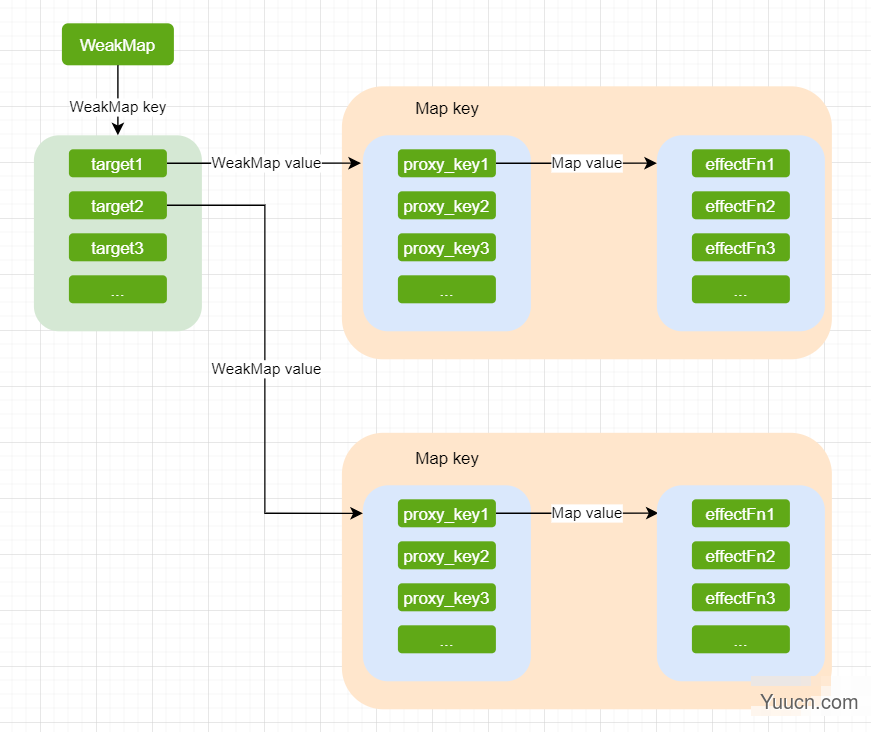Viewport: 871px width, 732px height.
Task: Click effectFn1 in the upper Map group
Action: [x=740, y=164]
